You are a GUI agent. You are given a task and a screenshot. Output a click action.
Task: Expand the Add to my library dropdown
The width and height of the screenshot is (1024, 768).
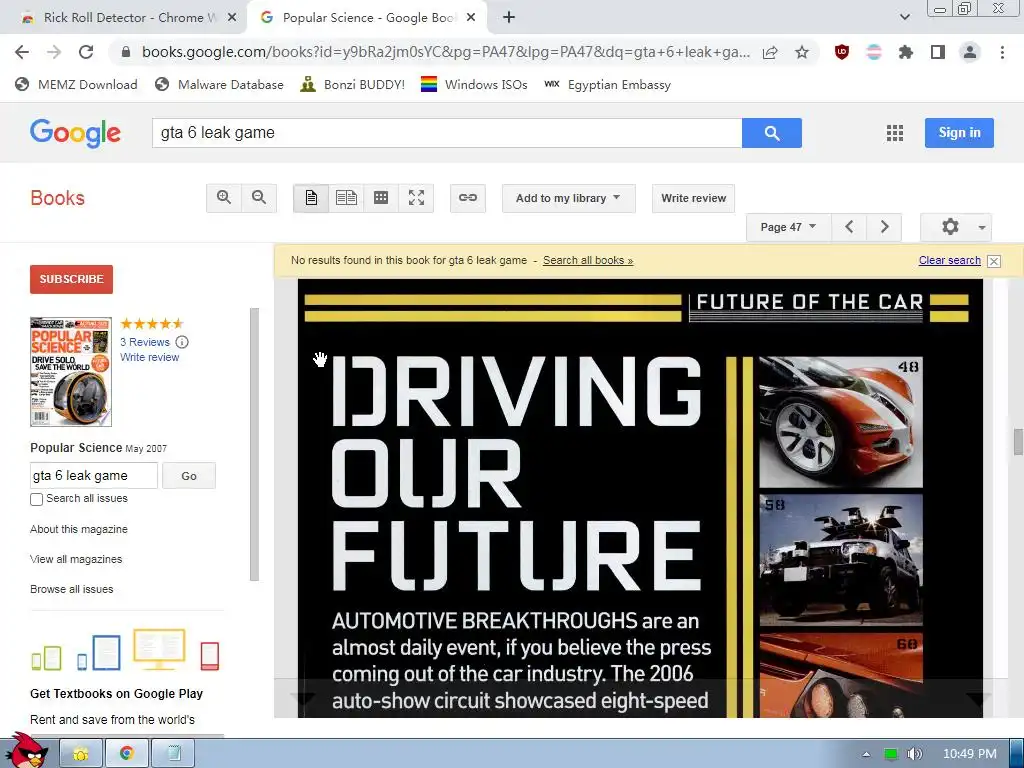[x=568, y=198]
